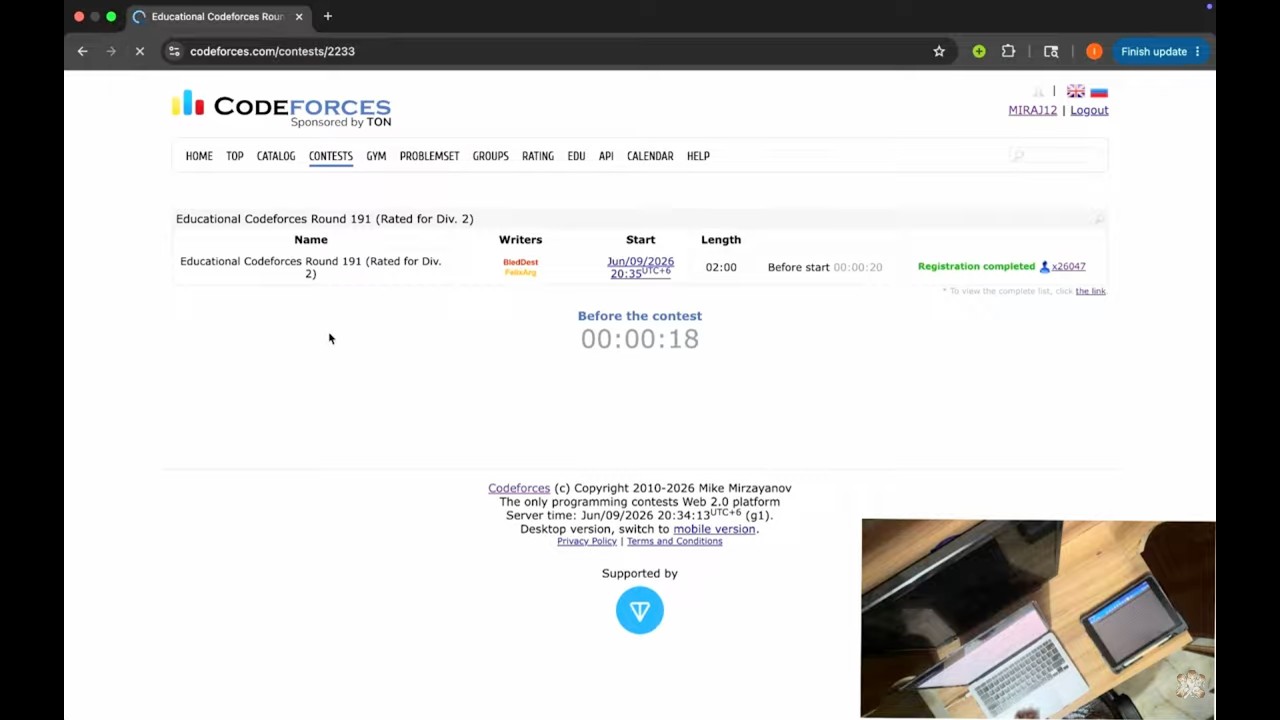Open the HELP menu item
1280x720 pixels.
click(x=698, y=156)
